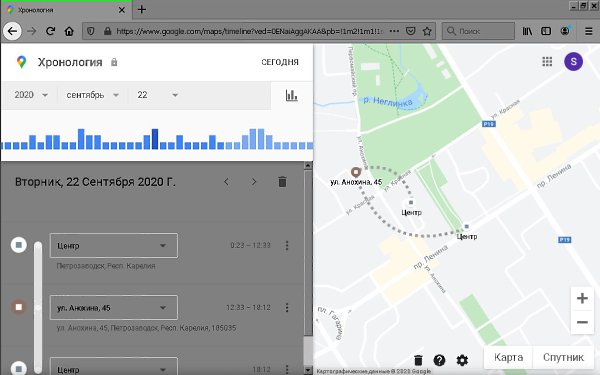The height and width of the screenshot is (375, 600).
Task: Expand the сентябрь month dropdown
Action: coord(93,95)
